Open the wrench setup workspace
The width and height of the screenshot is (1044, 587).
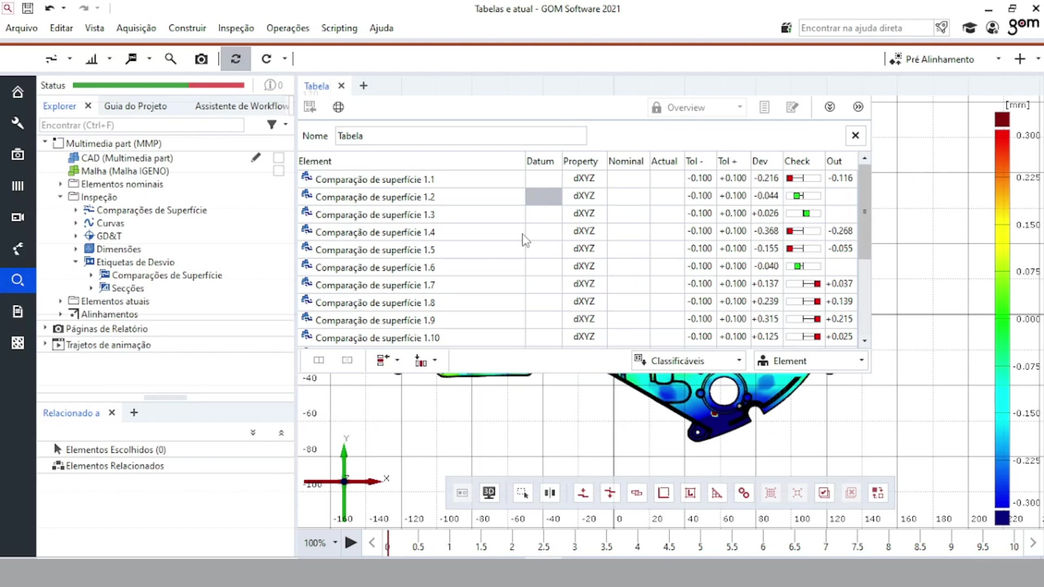coord(18,123)
